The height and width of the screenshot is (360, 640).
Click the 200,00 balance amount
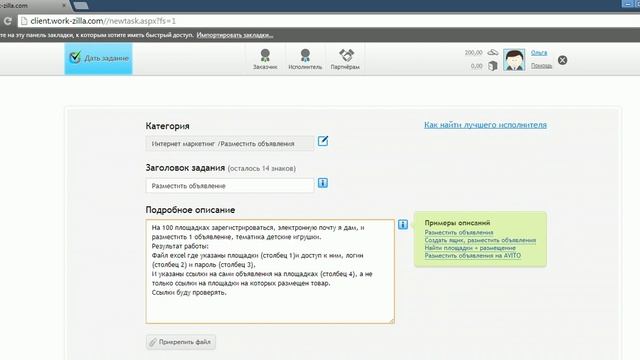coord(473,53)
